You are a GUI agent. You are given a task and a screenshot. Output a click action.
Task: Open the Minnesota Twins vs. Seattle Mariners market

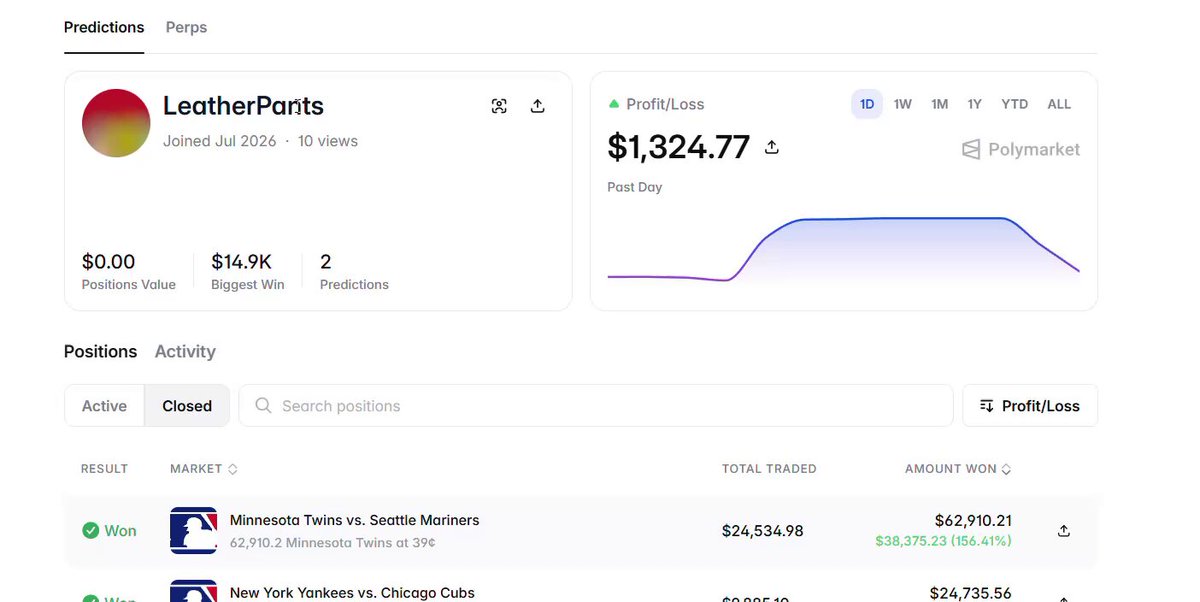click(x=355, y=520)
